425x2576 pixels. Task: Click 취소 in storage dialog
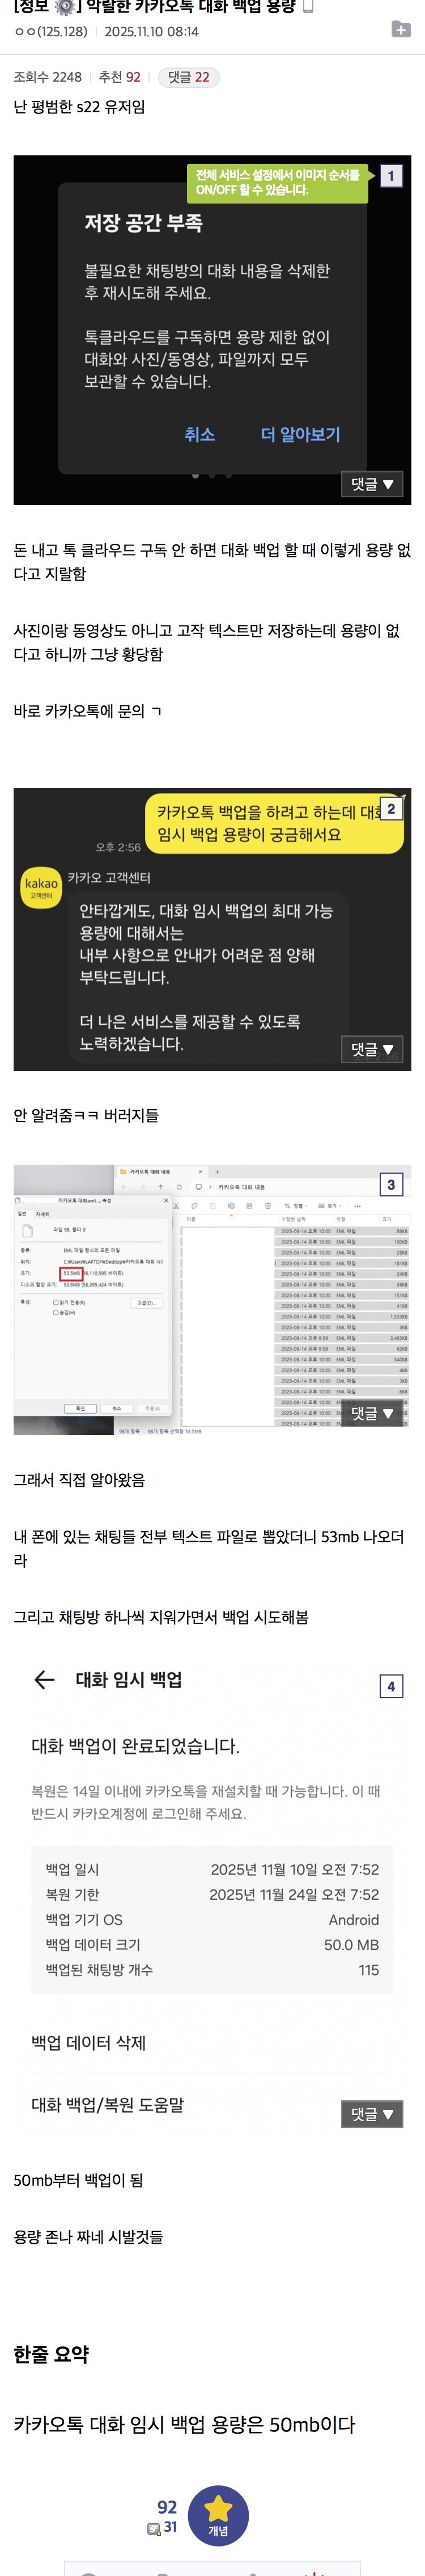click(x=199, y=434)
